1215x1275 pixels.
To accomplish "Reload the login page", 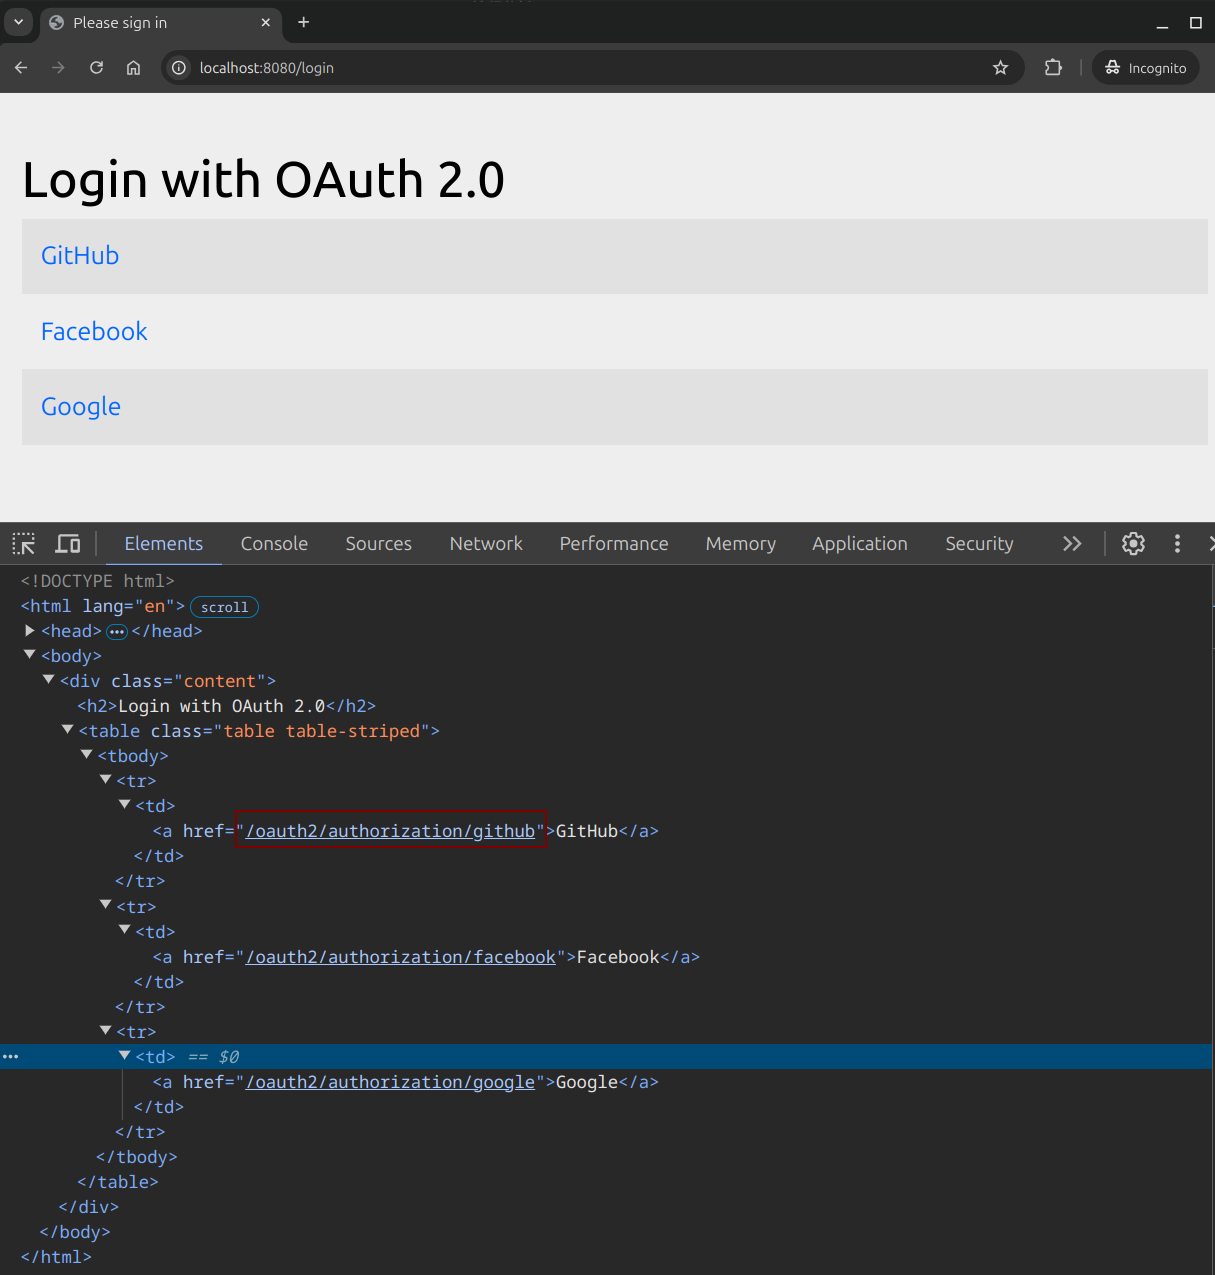I will coord(96,68).
